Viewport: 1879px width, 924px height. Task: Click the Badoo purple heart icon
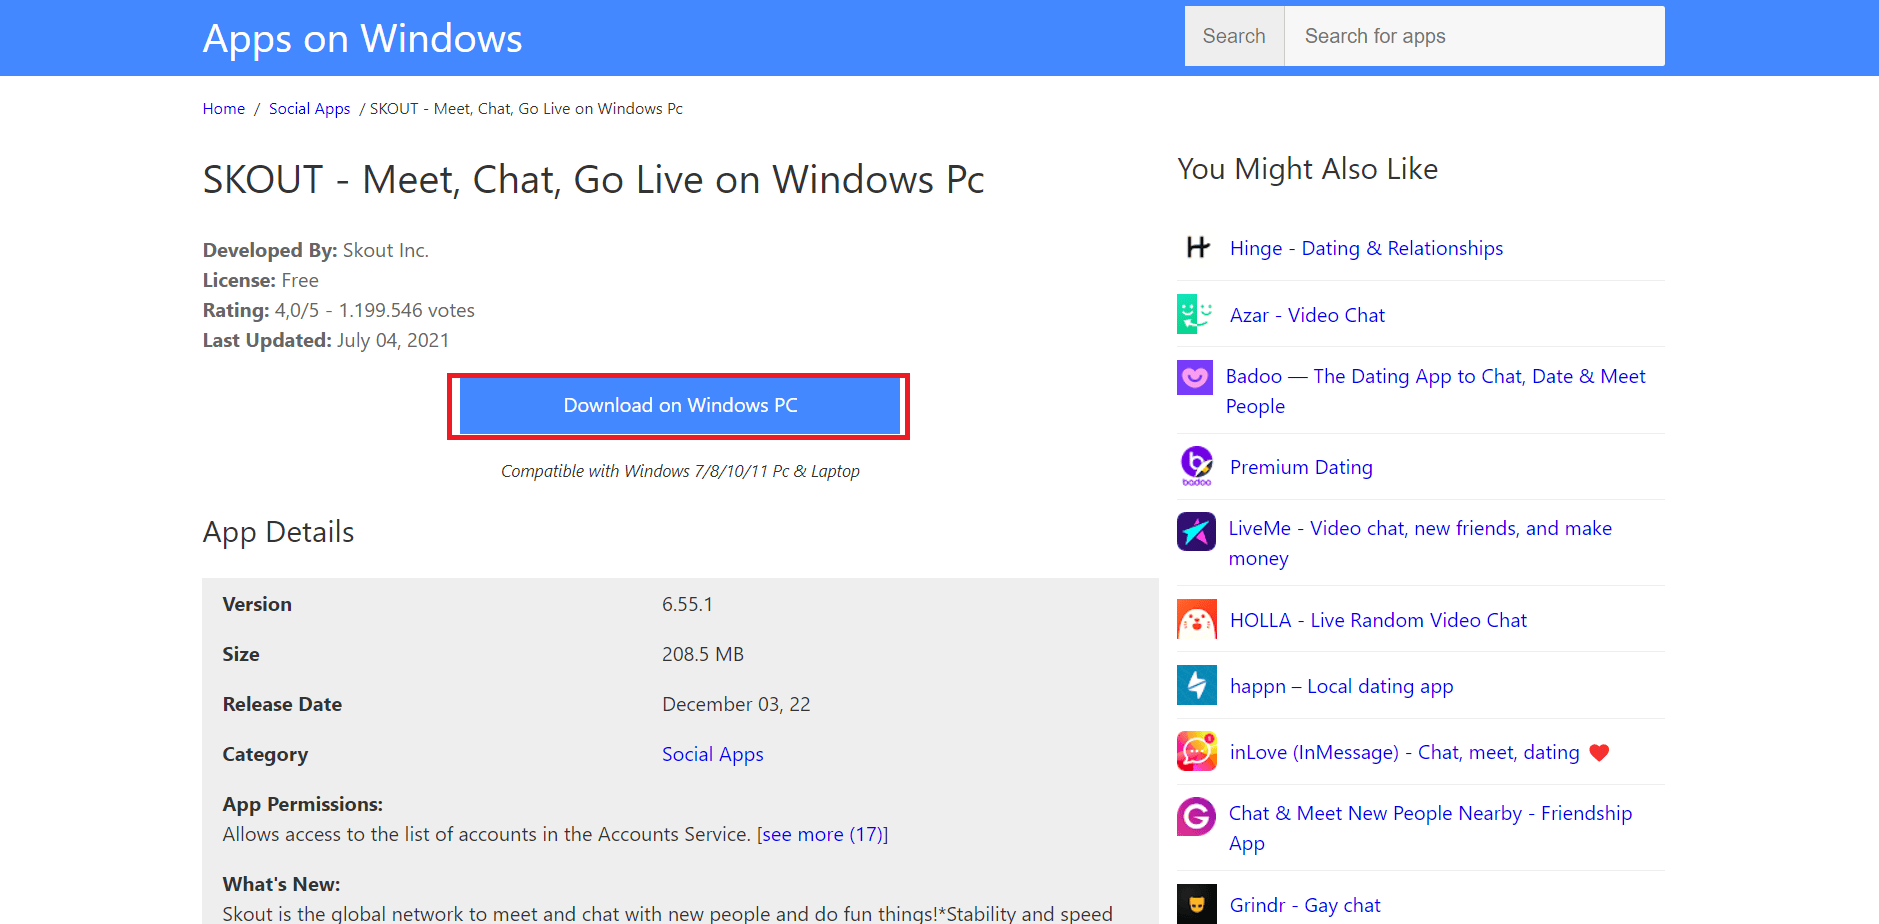click(1195, 377)
